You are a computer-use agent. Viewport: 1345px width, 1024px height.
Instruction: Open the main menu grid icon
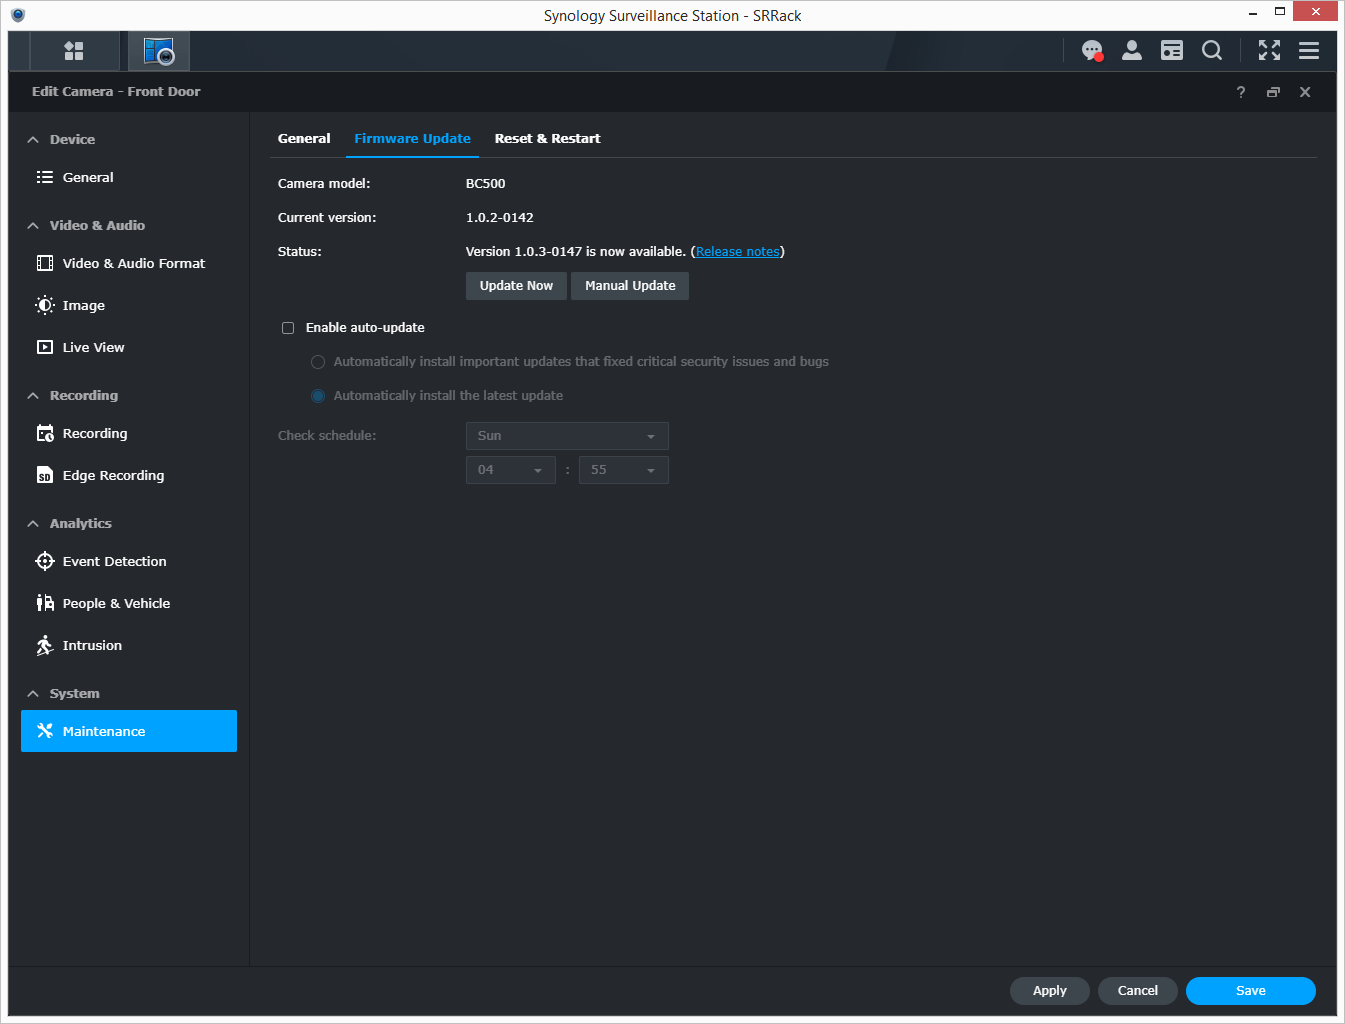tap(74, 51)
